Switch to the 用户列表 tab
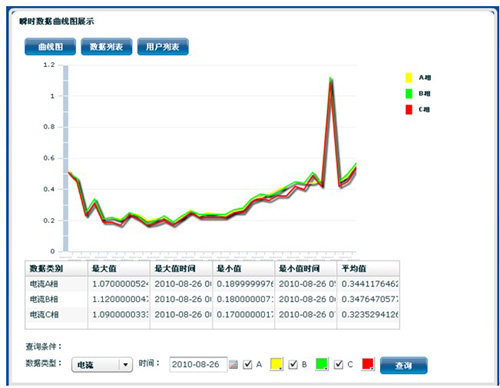 163,47
